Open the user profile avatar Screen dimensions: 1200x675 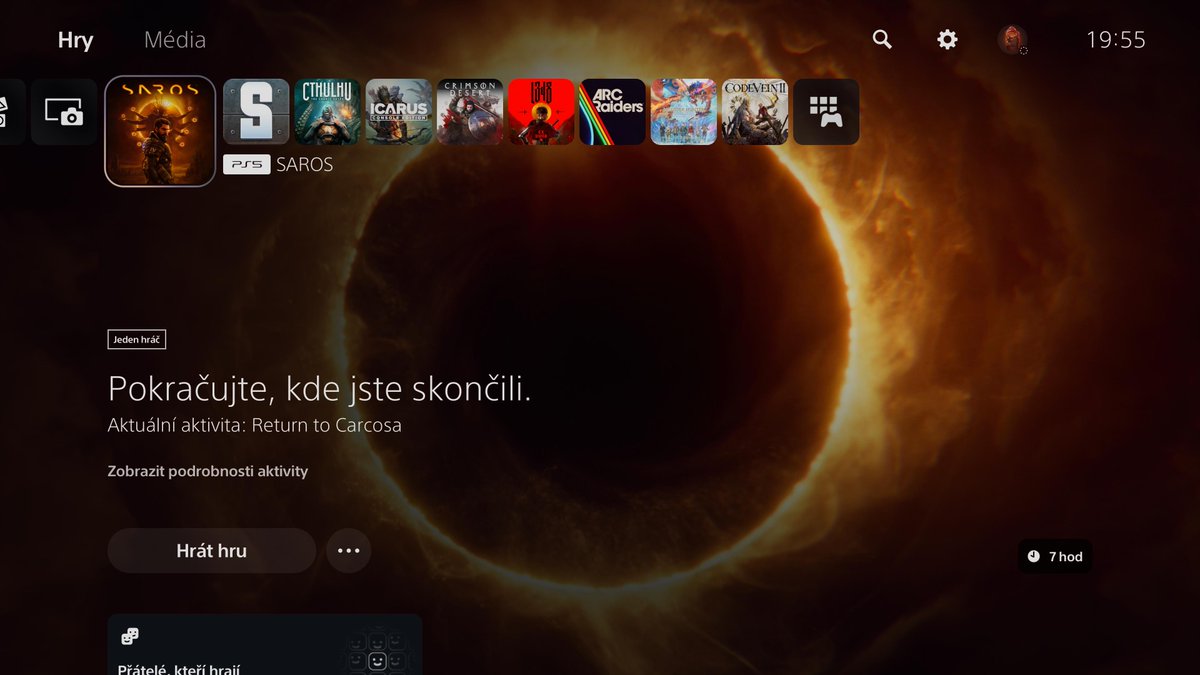1012,40
